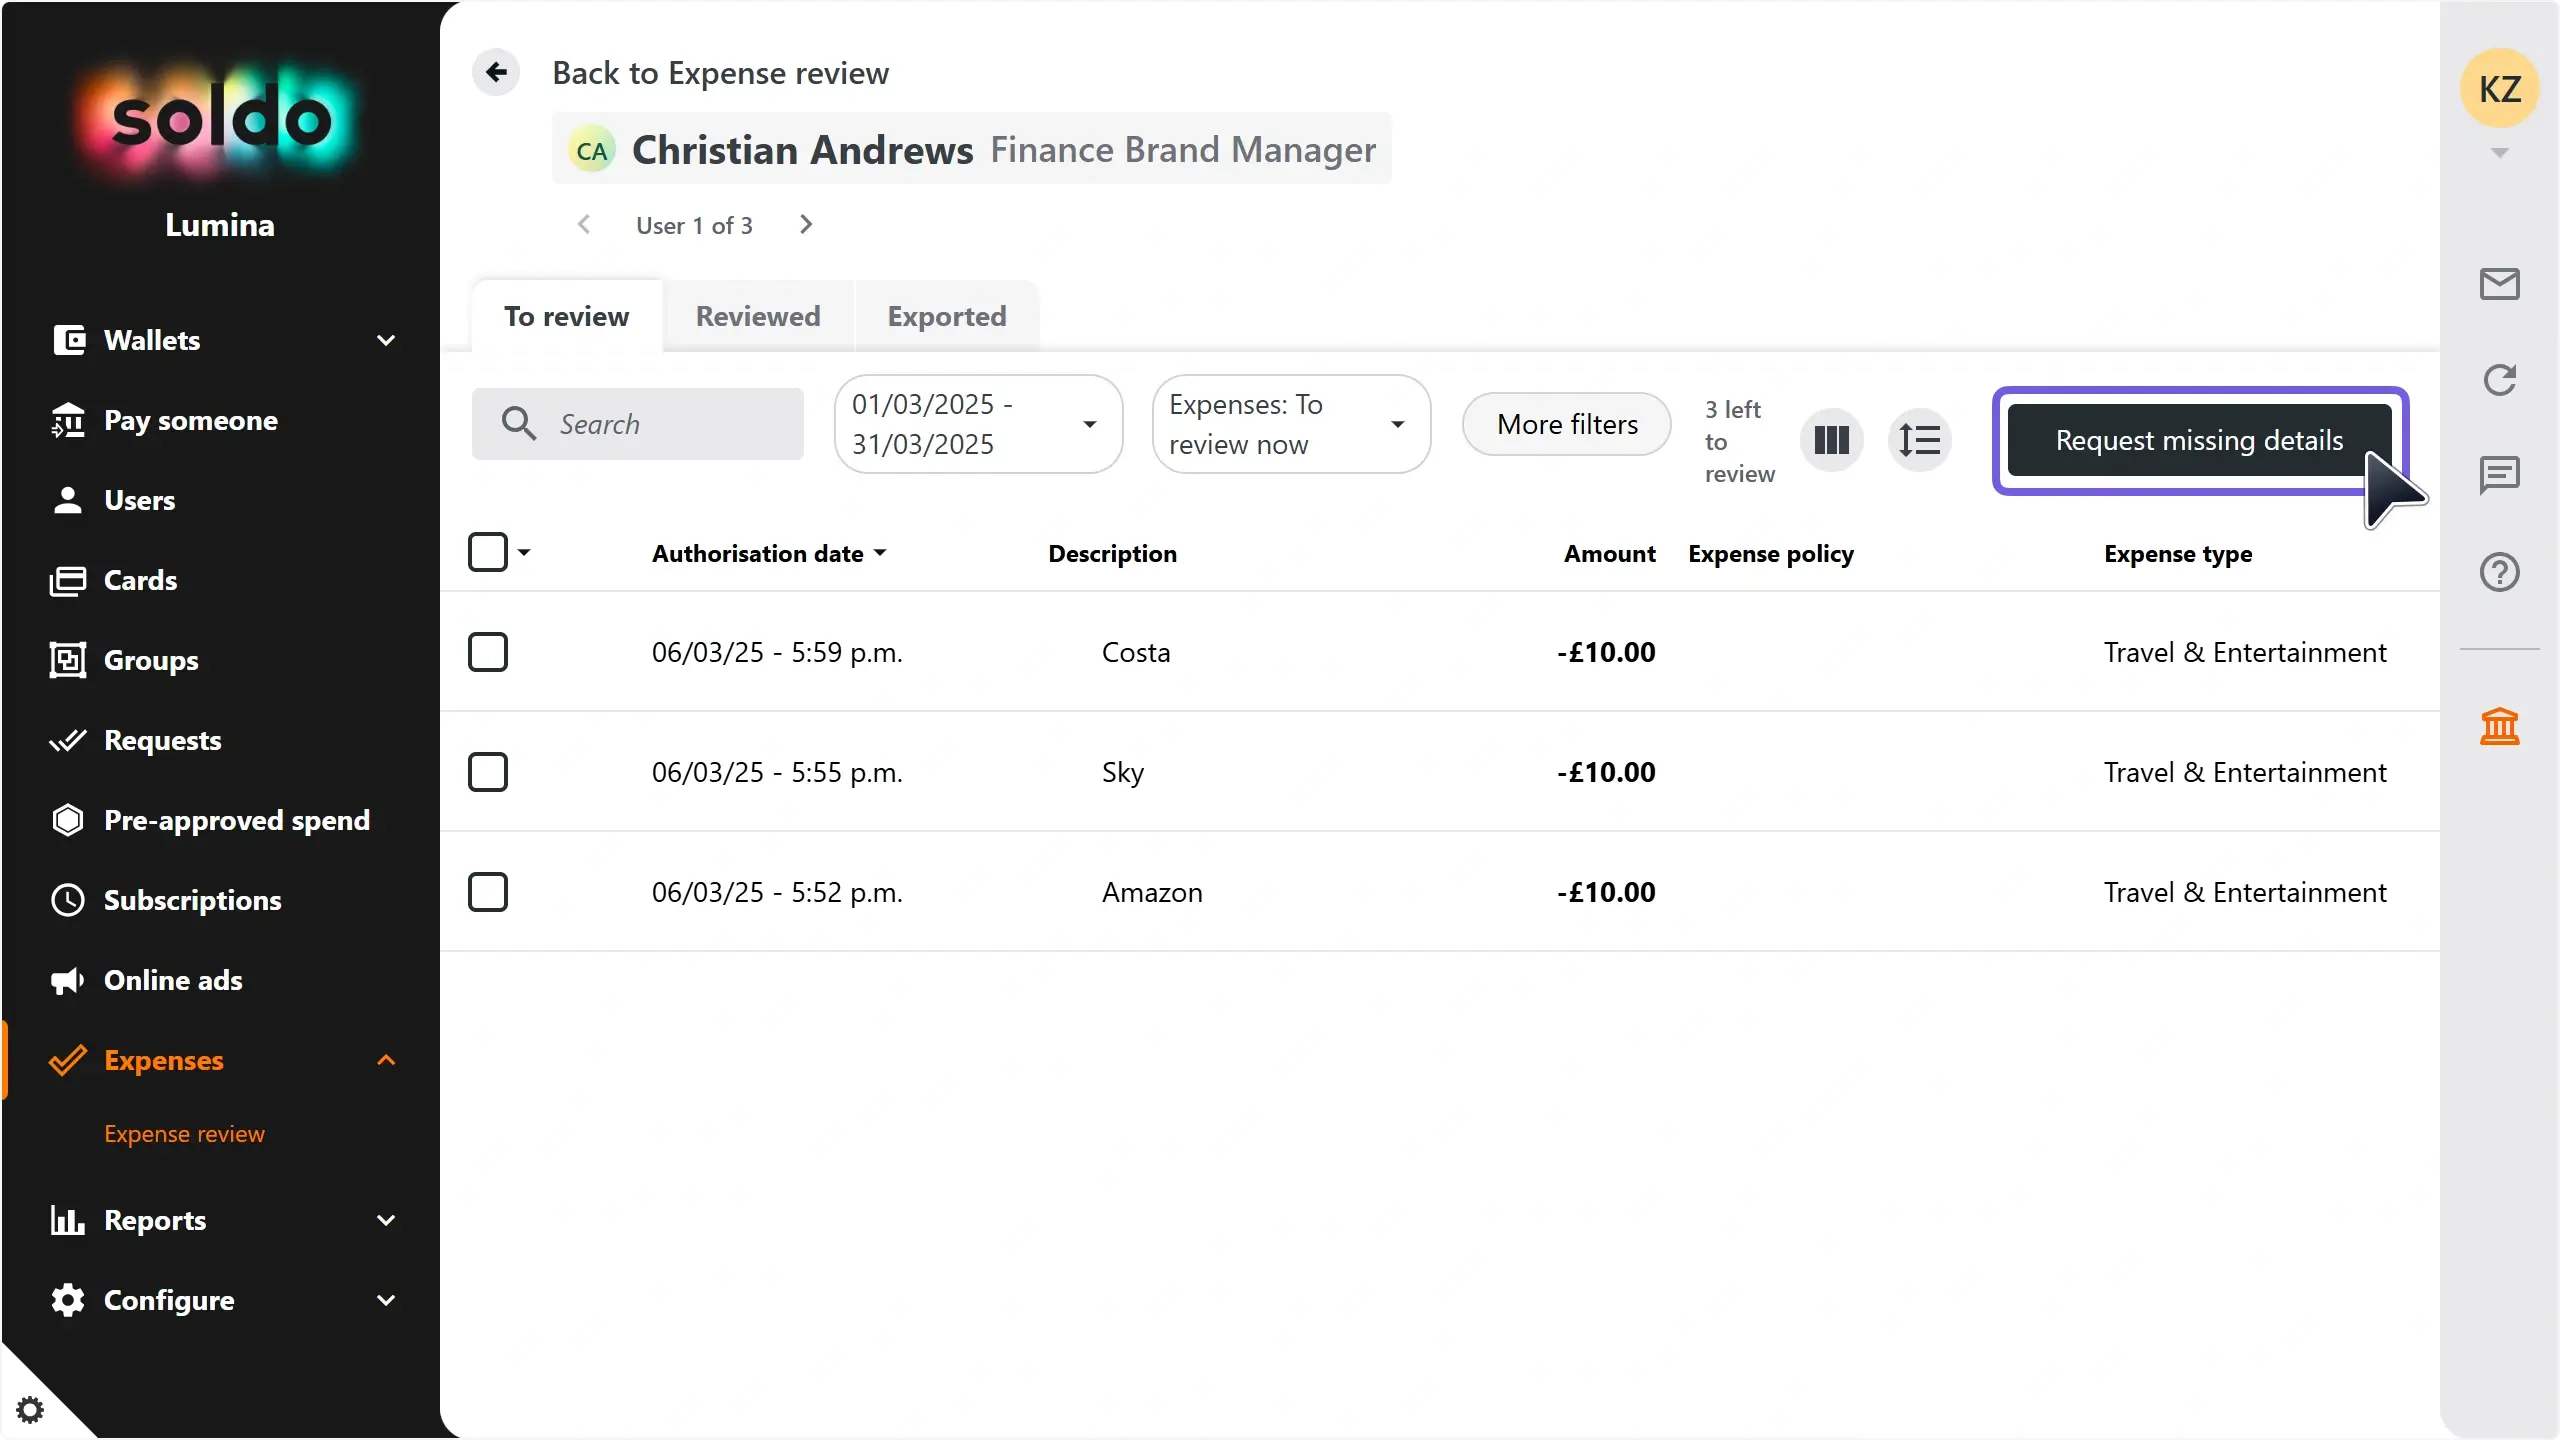This screenshot has height=1440, width=2560.
Task: Click Christian Andrews user name
Action: [803, 150]
